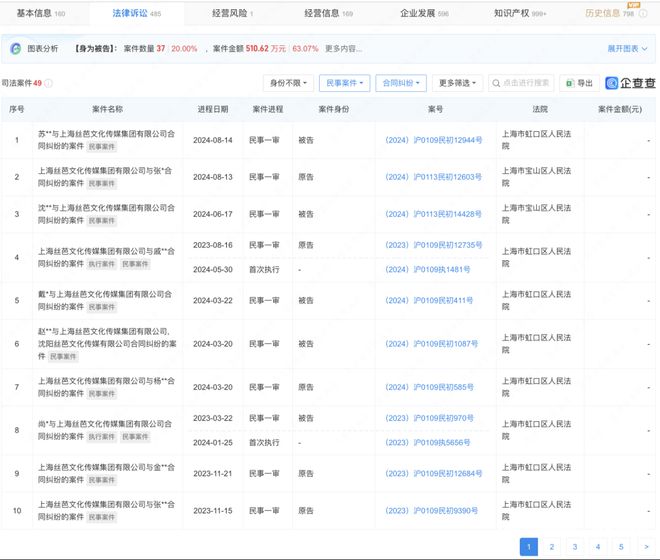Screen dimensions: 660x560
Task: Open case number 沪0109民初411号
Action: (429, 301)
